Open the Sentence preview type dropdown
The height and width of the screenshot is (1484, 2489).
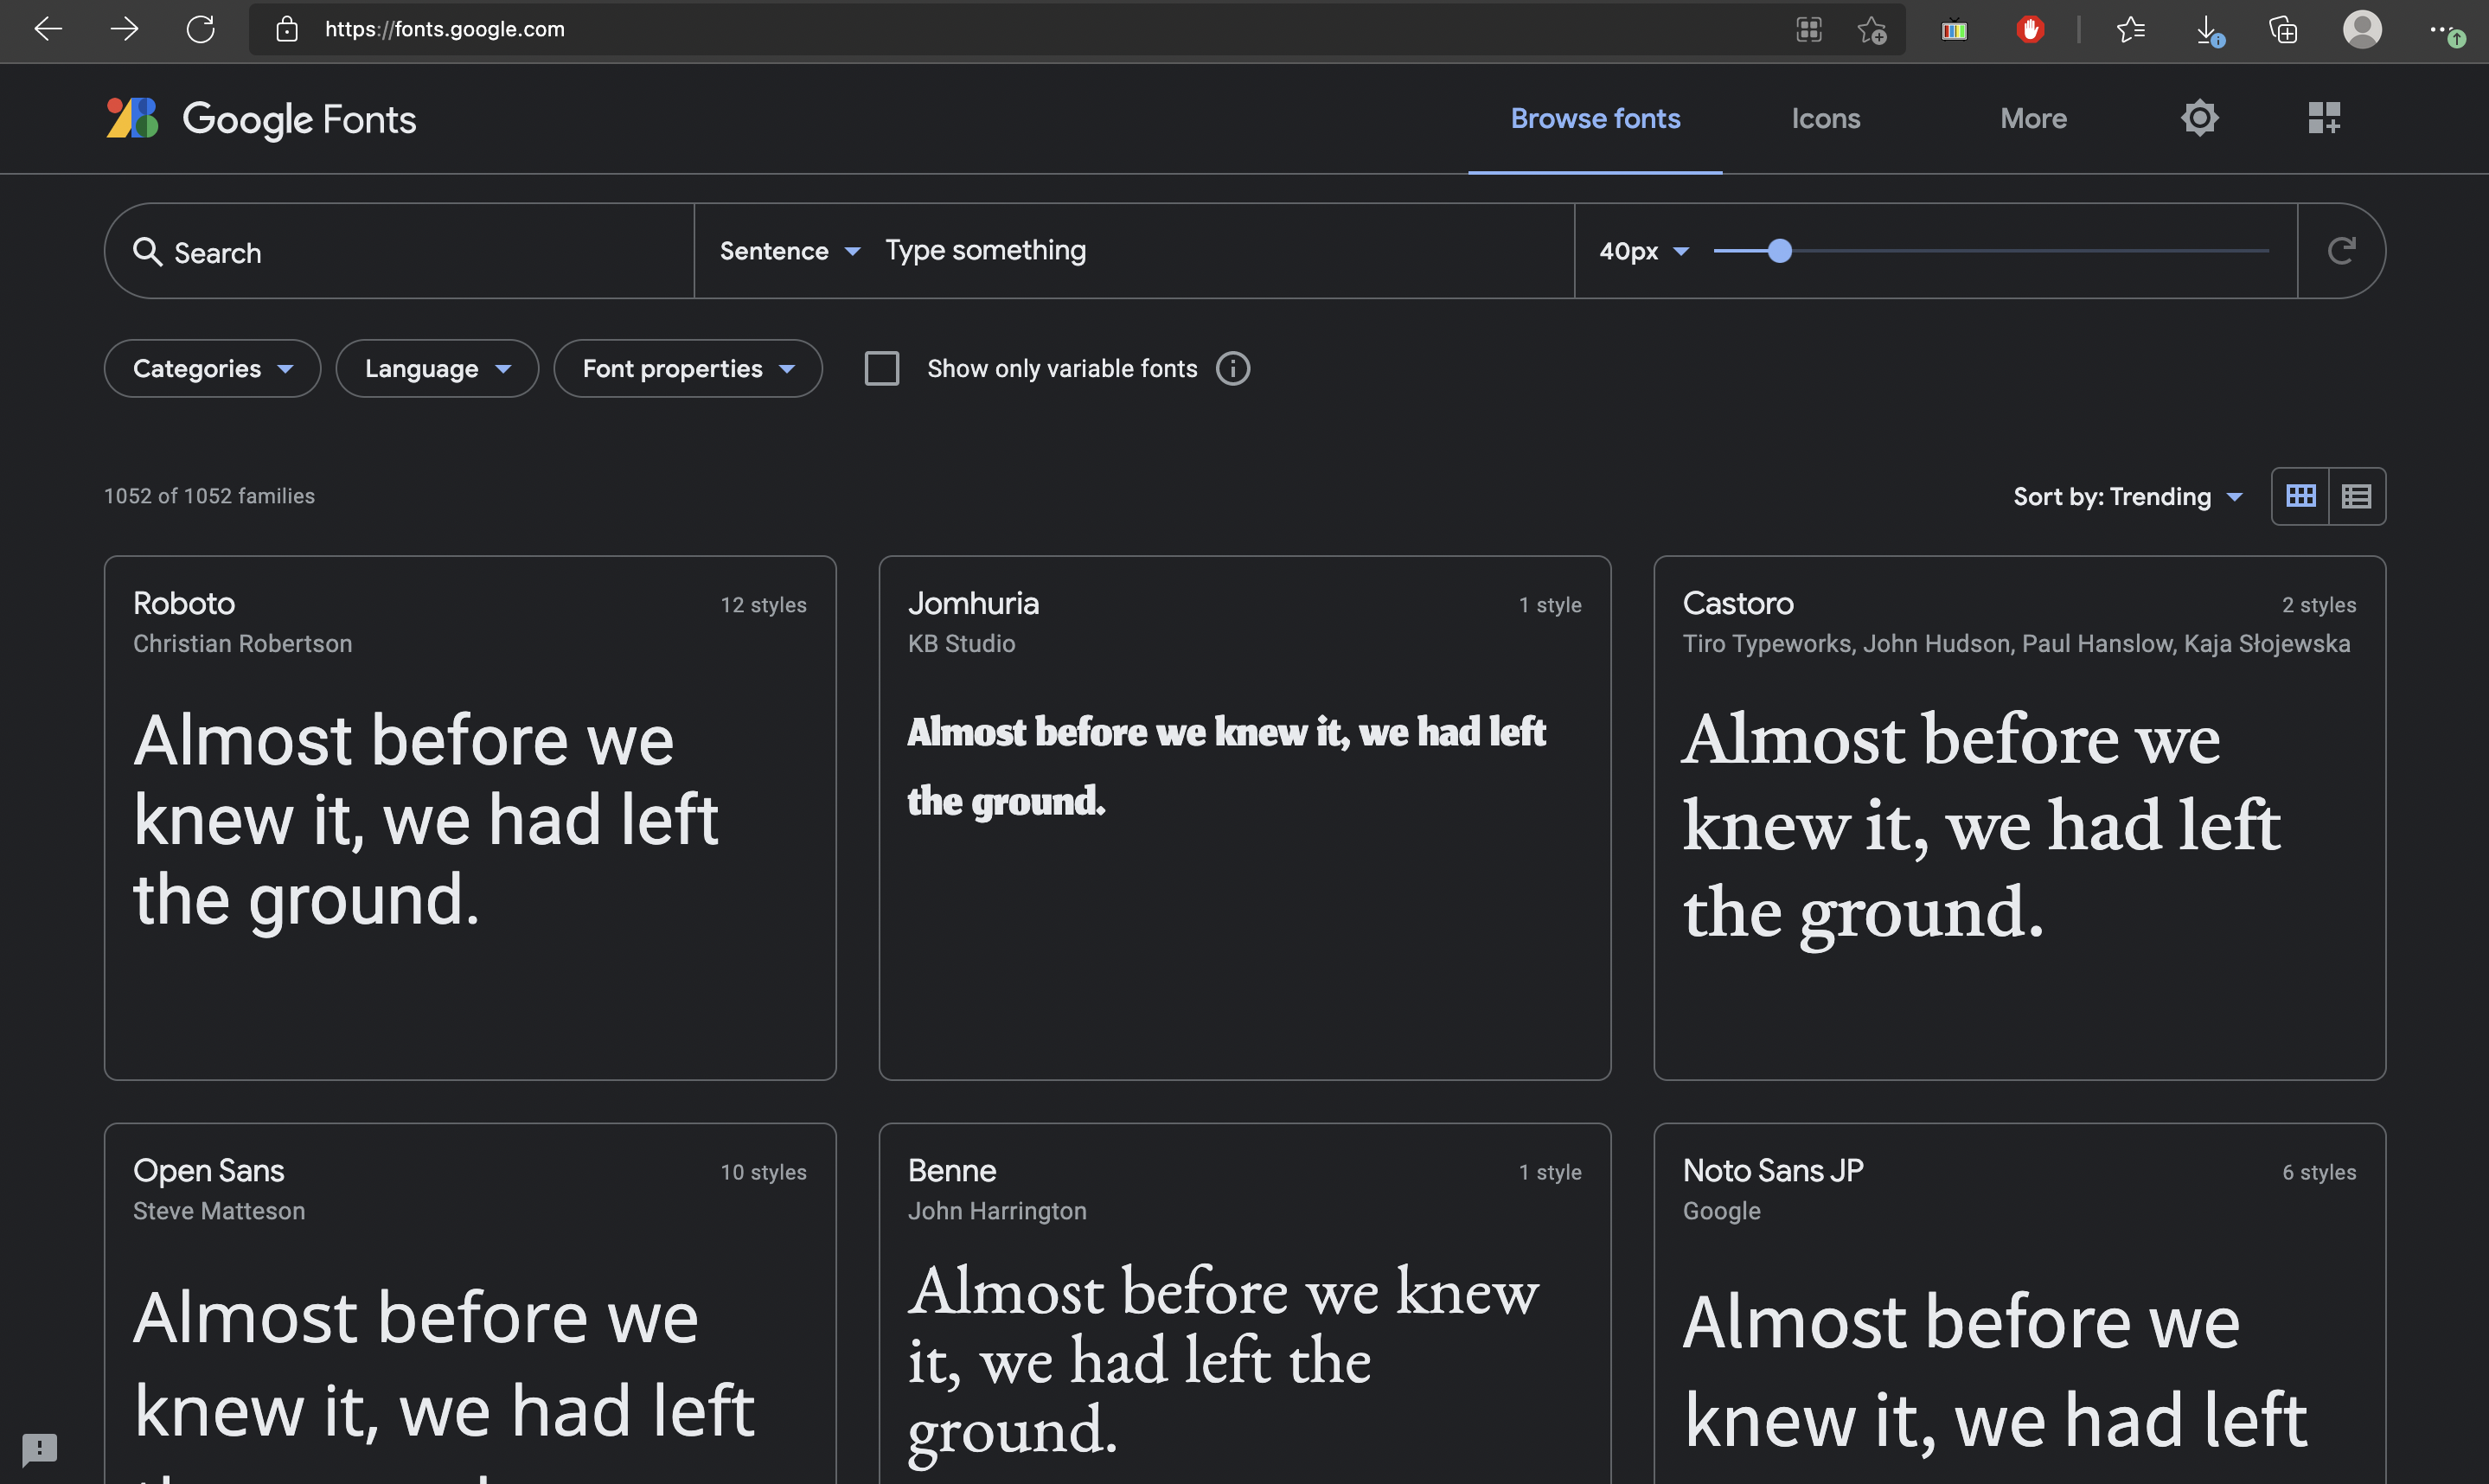pyautogui.click(x=790, y=251)
